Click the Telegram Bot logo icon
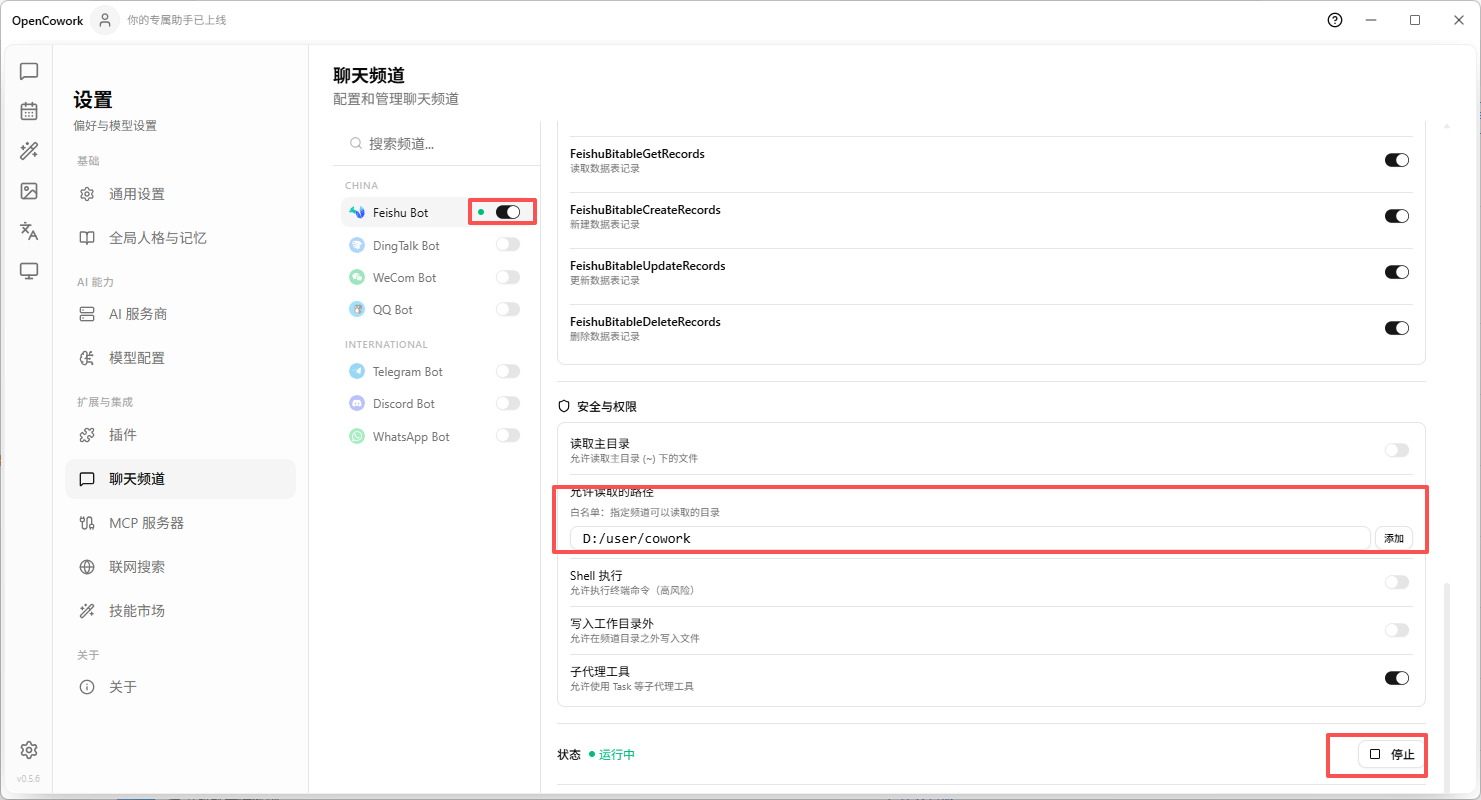 [357, 371]
